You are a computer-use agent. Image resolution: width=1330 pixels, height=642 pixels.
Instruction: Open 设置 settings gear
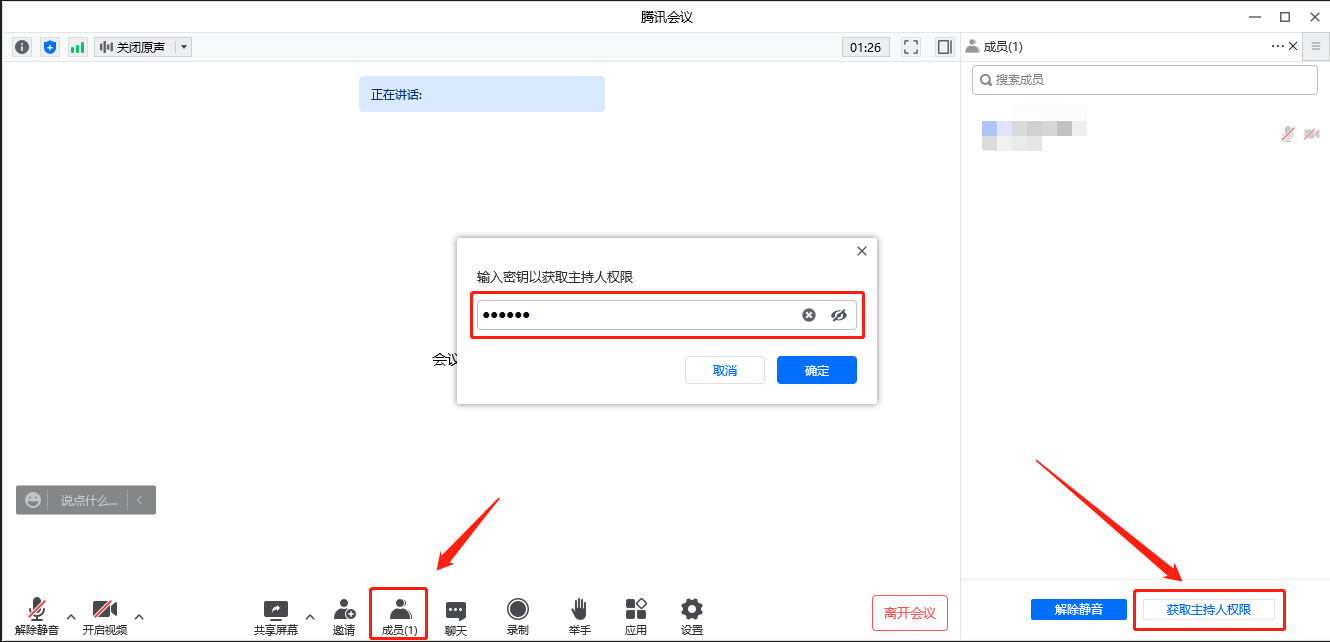(x=692, y=617)
